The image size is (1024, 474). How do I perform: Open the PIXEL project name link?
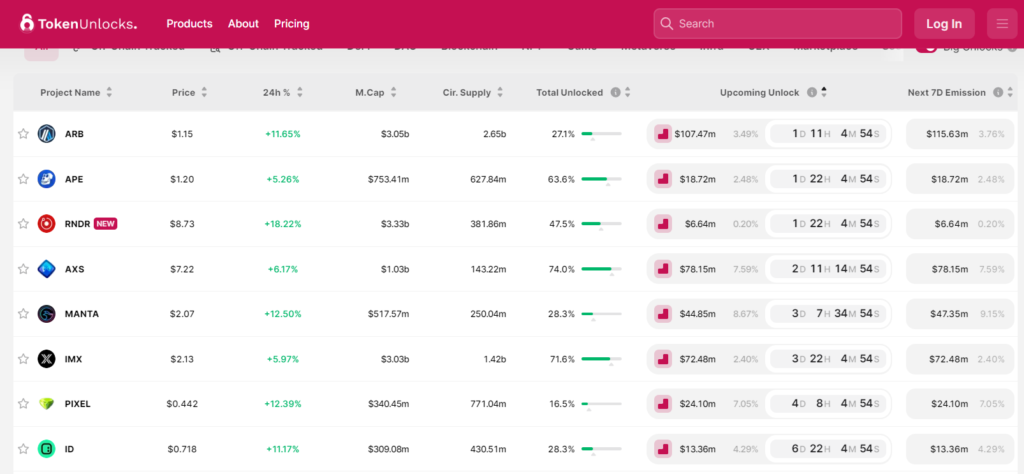click(x=78, y=404)
